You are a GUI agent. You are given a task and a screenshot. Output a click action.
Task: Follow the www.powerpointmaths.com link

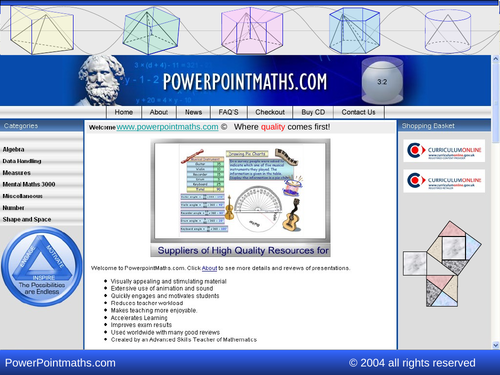(x=167, y=127)
